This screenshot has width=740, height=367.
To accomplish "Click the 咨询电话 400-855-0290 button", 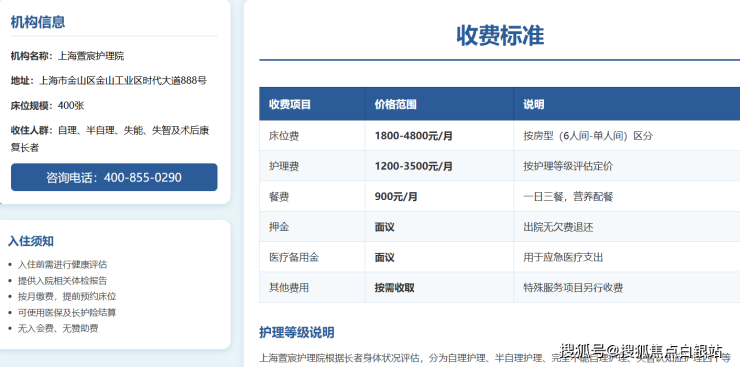I will [x=114, y=177].
